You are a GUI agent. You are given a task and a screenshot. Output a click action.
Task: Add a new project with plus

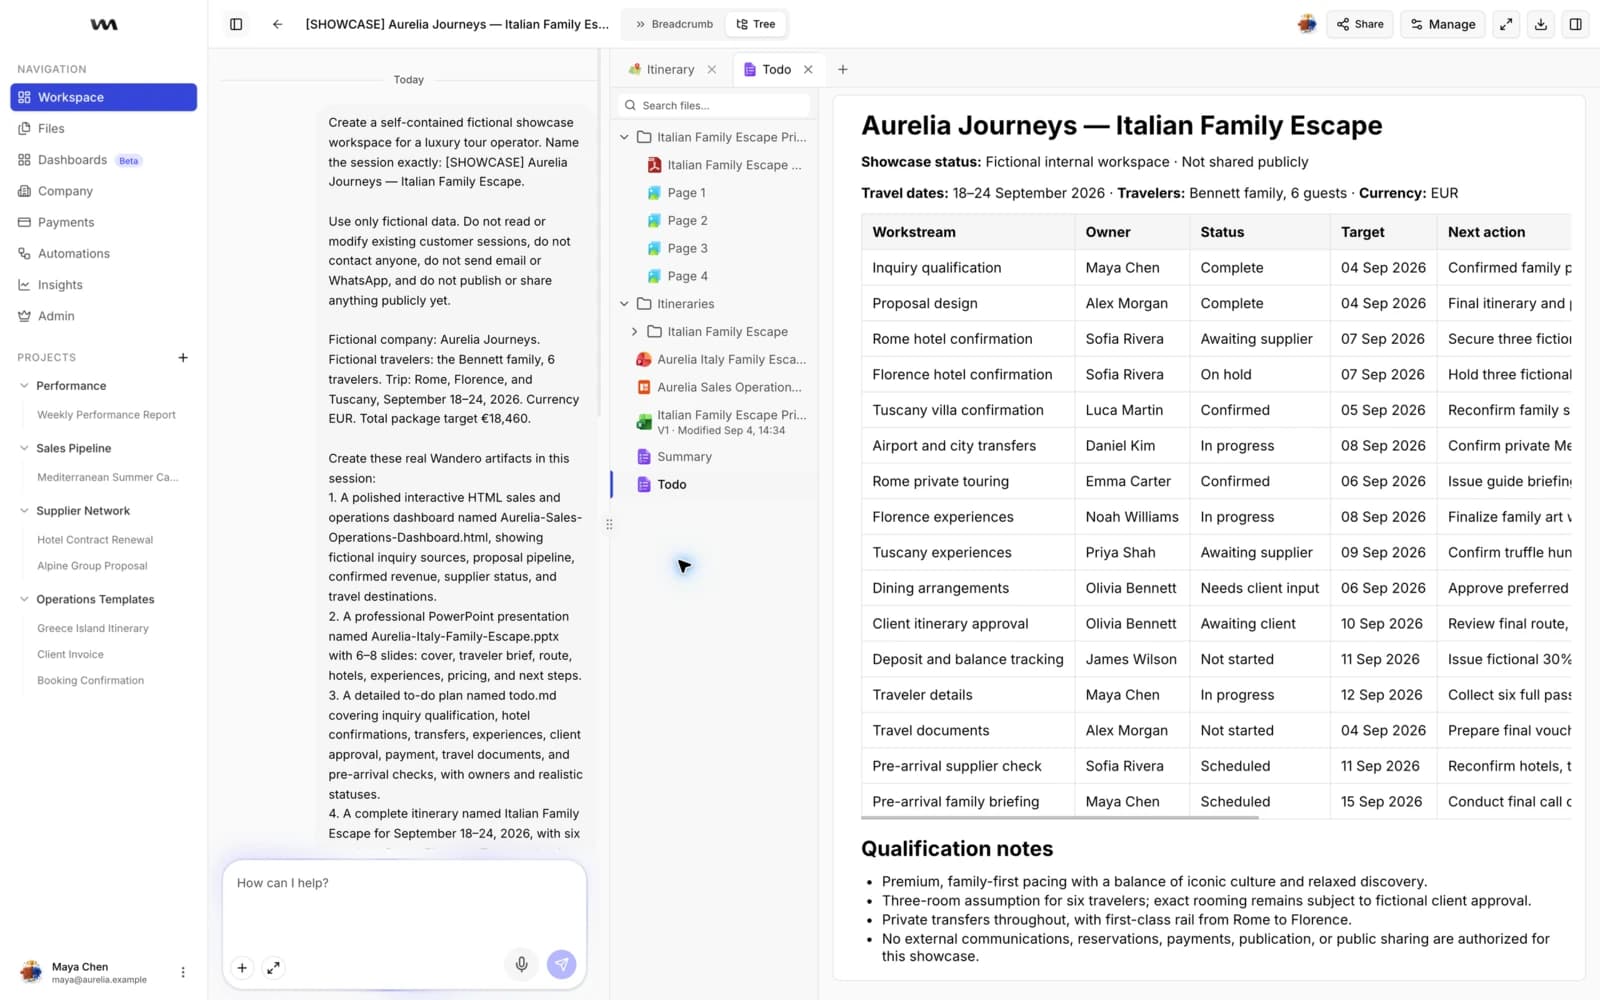pyautogui.click(x=183, y=358)
